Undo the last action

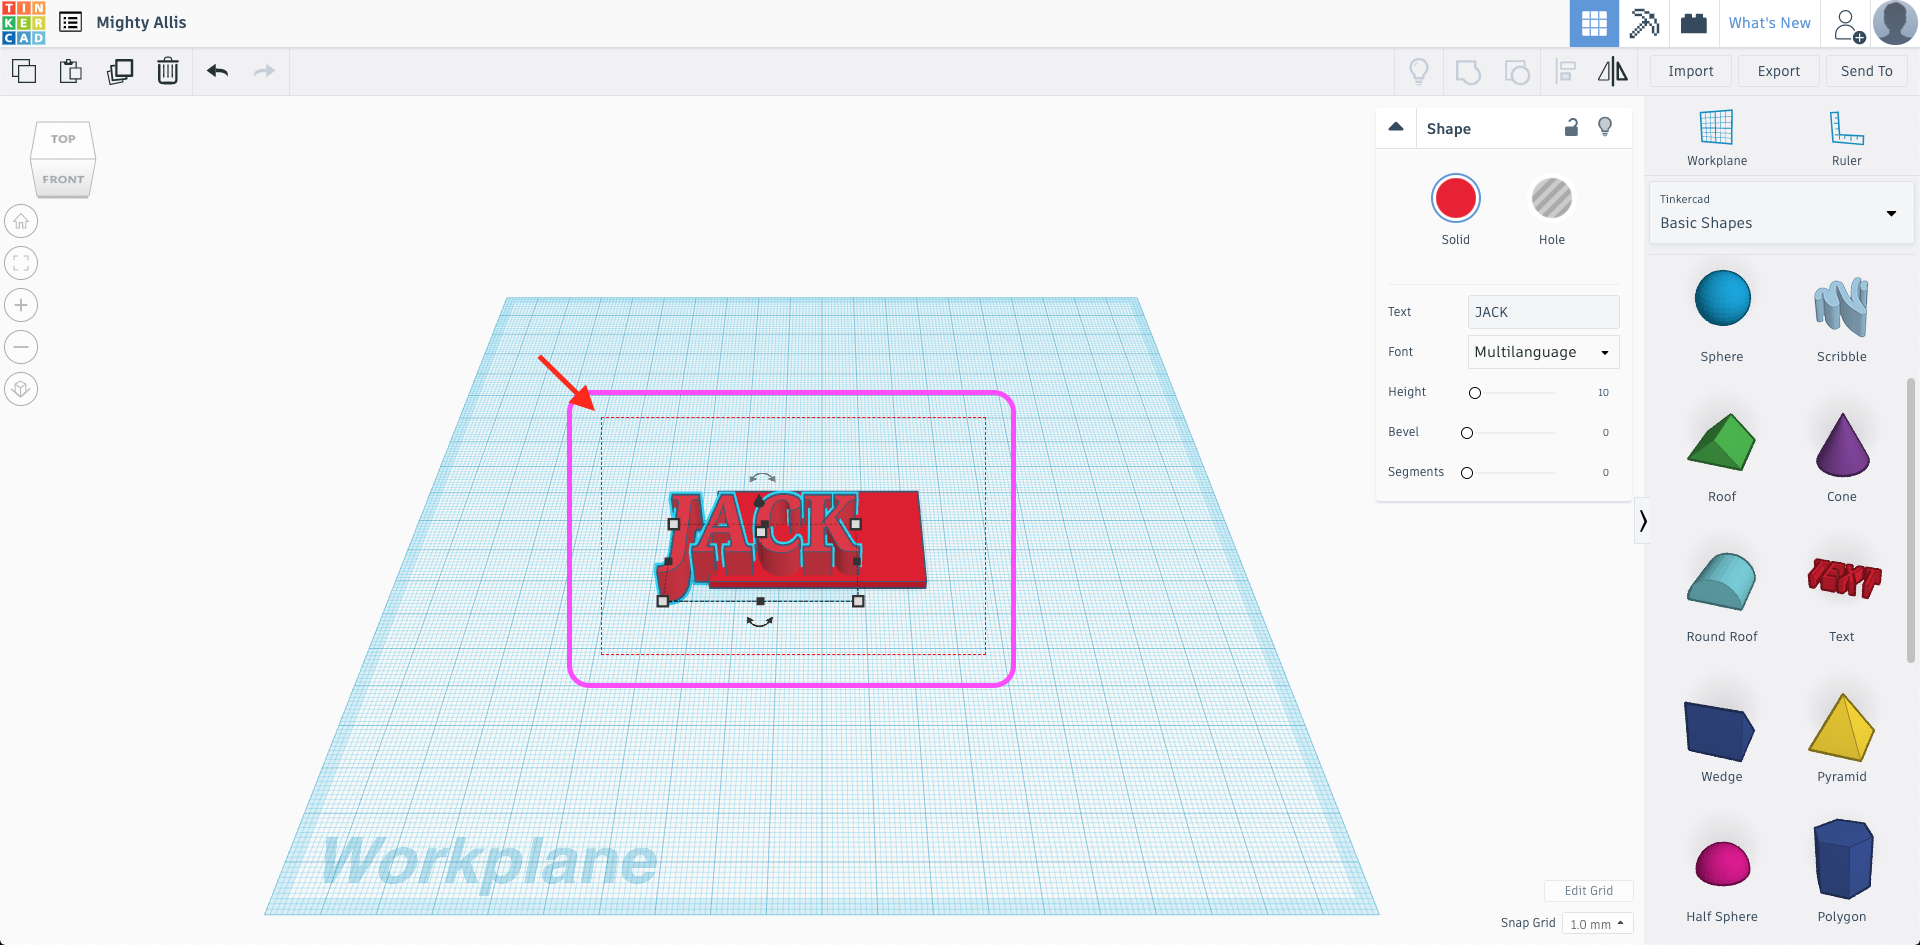(x=216, y=71)
